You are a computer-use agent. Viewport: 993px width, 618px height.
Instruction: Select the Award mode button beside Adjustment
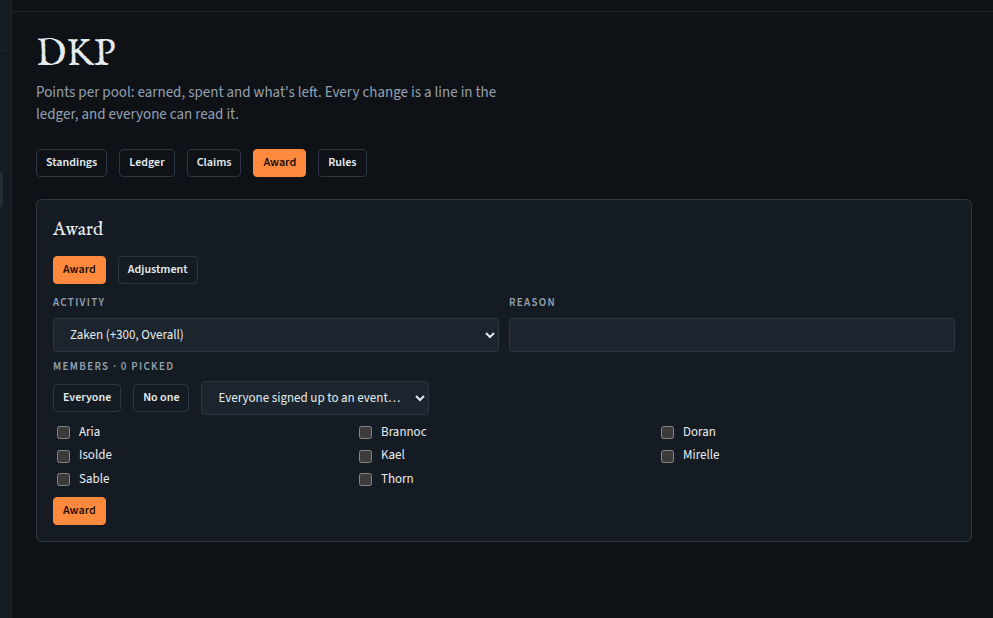tap(79, 270)
